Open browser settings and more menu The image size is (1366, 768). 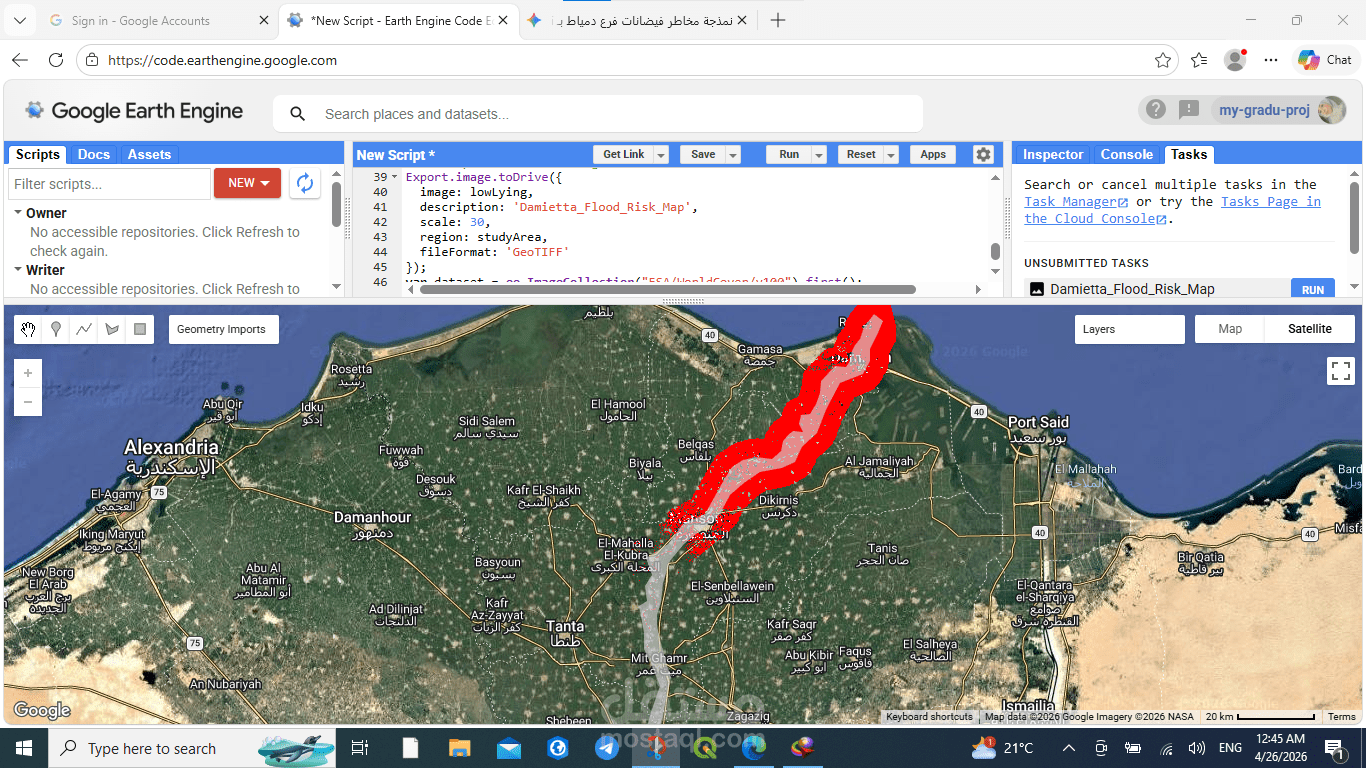point(1271,60)
